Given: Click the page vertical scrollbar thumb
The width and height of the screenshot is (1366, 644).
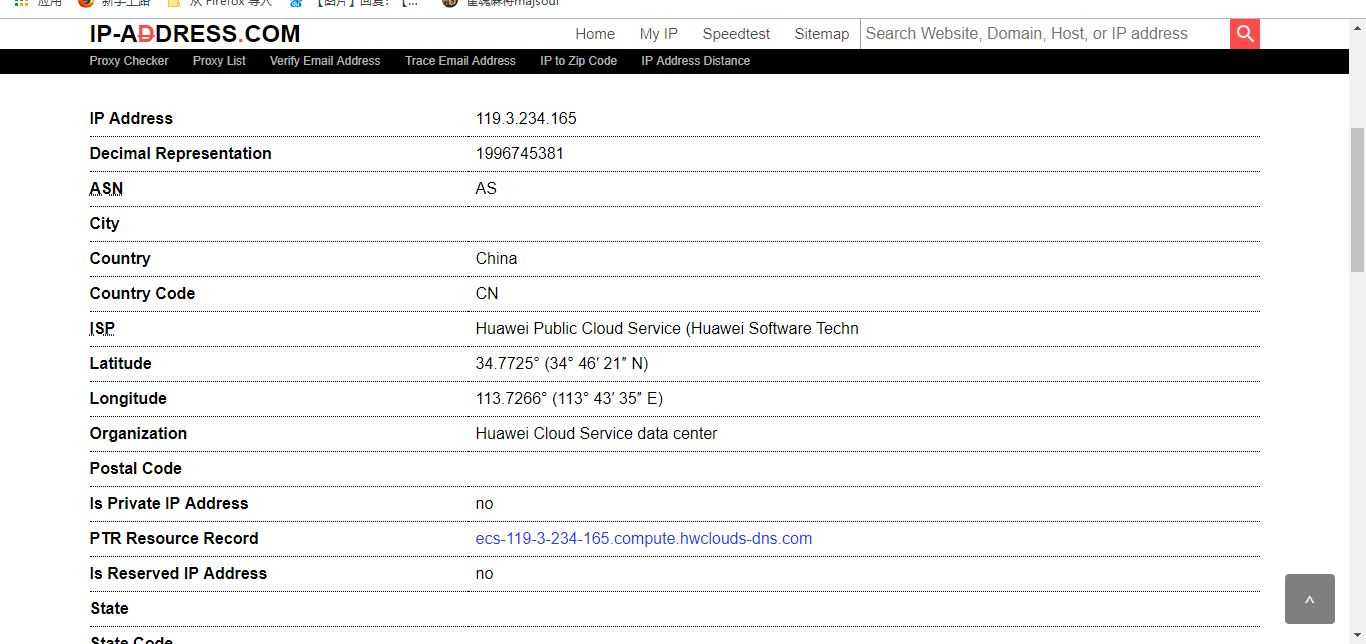Looking at the screenshot, I should 1357,200.
